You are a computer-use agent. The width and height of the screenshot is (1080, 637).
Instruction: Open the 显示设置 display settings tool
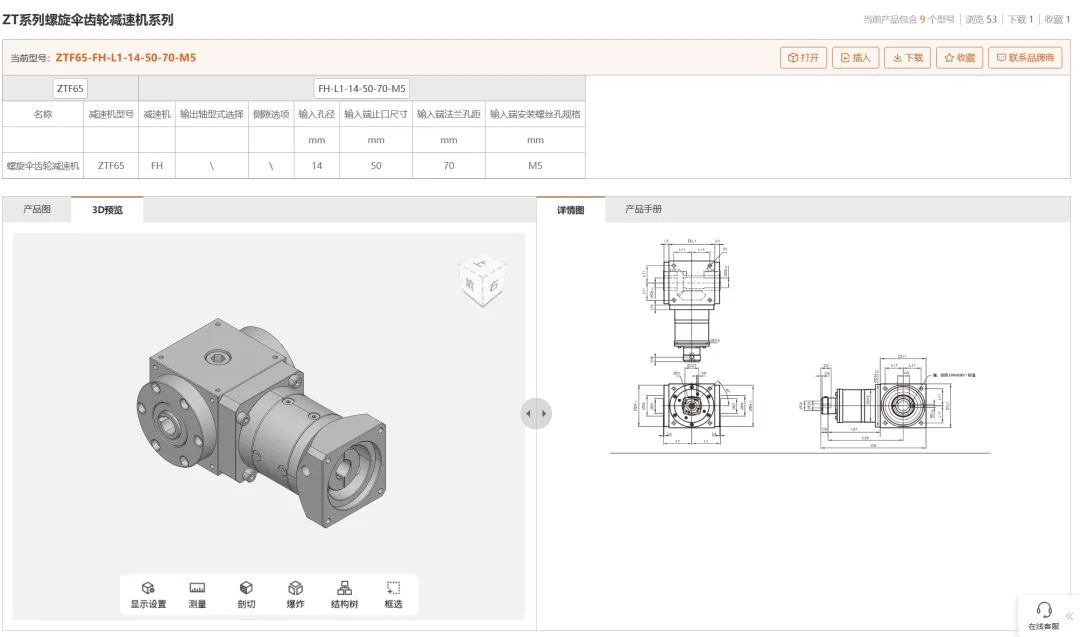coord(148,595)
